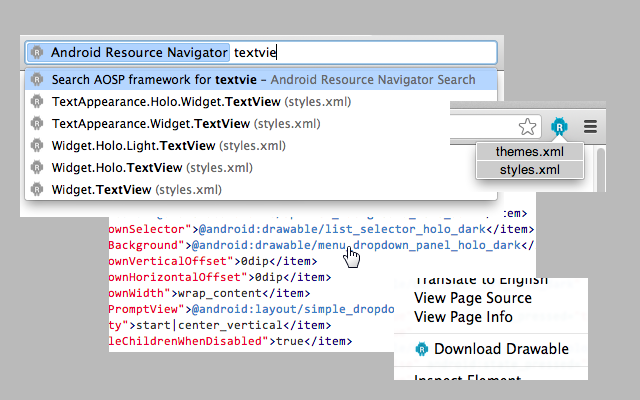Open styles.xml from the extension popup
The image size is (640, 400).
click(530, 170)
